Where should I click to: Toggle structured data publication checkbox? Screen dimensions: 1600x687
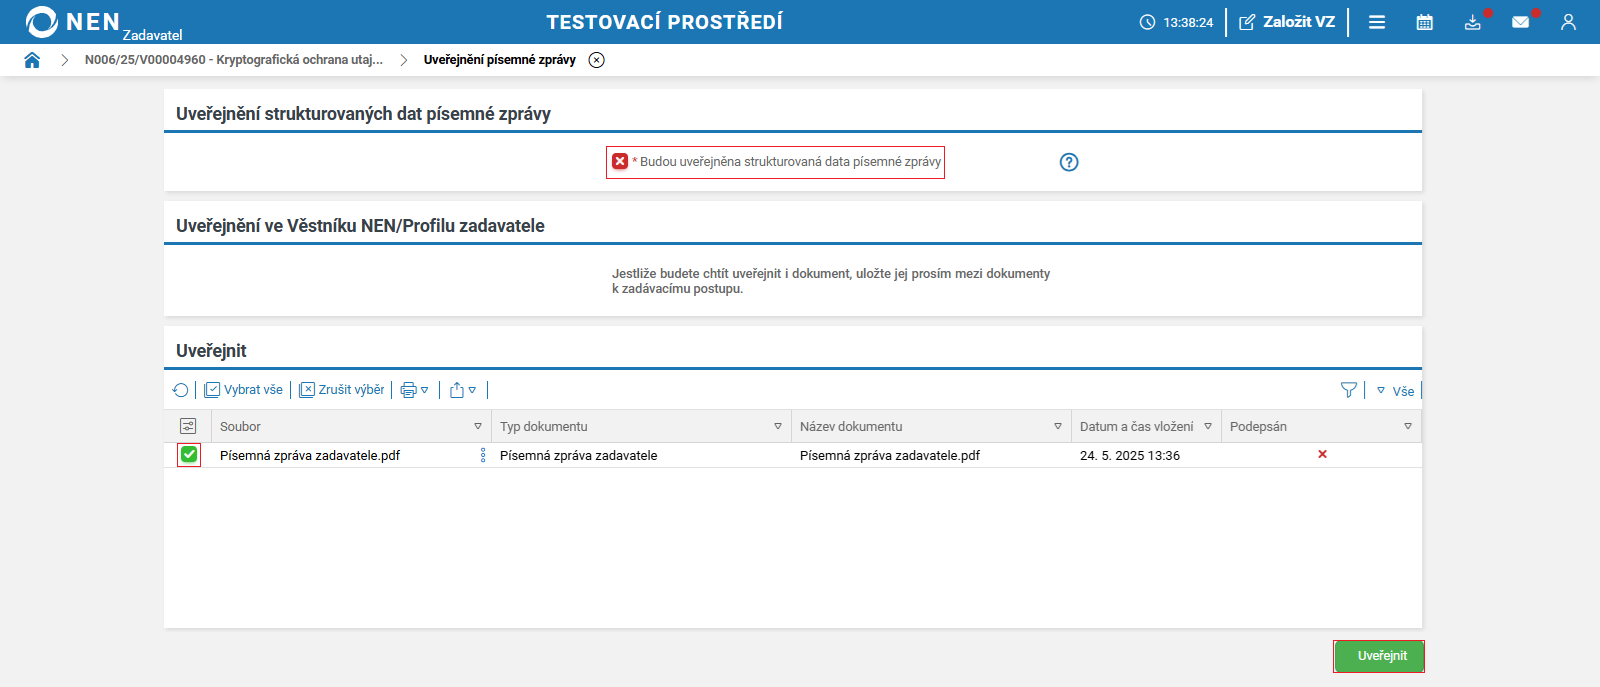point(620,162)
